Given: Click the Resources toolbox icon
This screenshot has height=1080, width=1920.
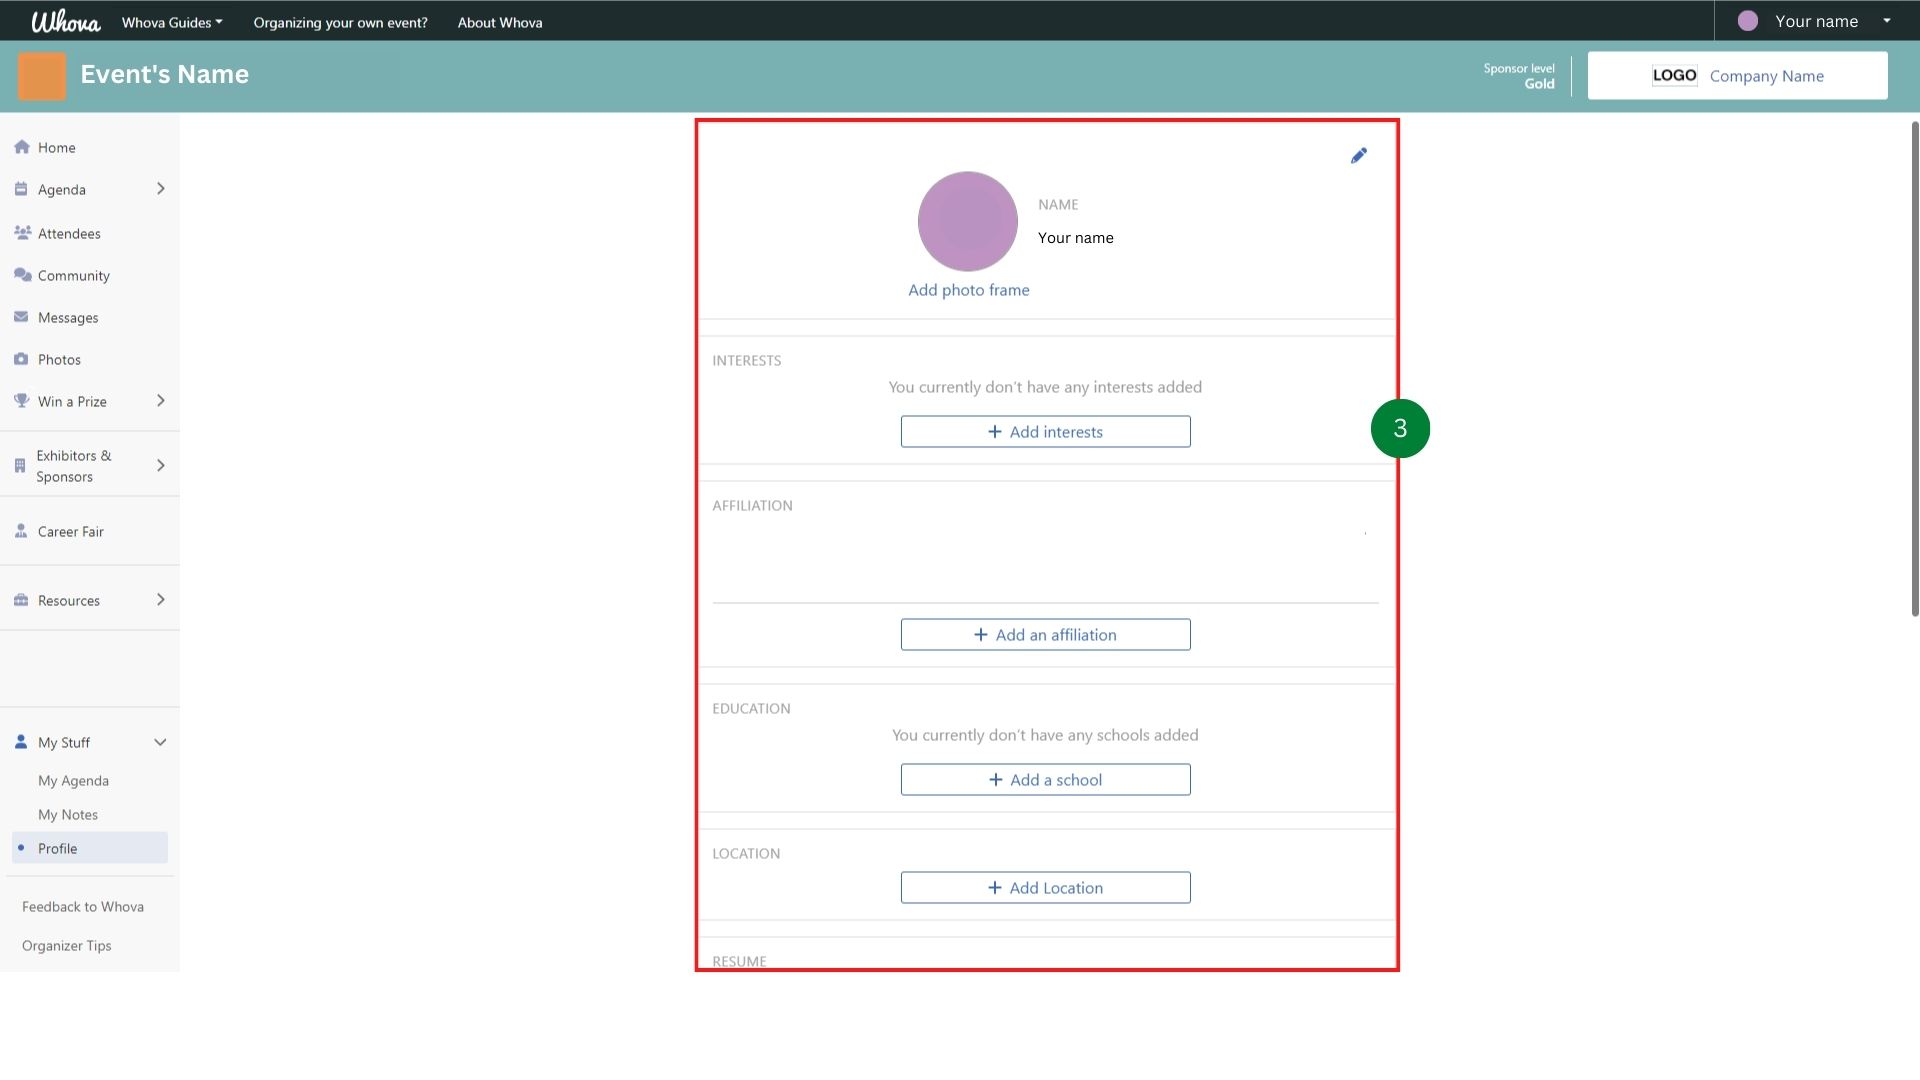Looking at the screenshot, I should pyautogui.click(x=22, y=600).
